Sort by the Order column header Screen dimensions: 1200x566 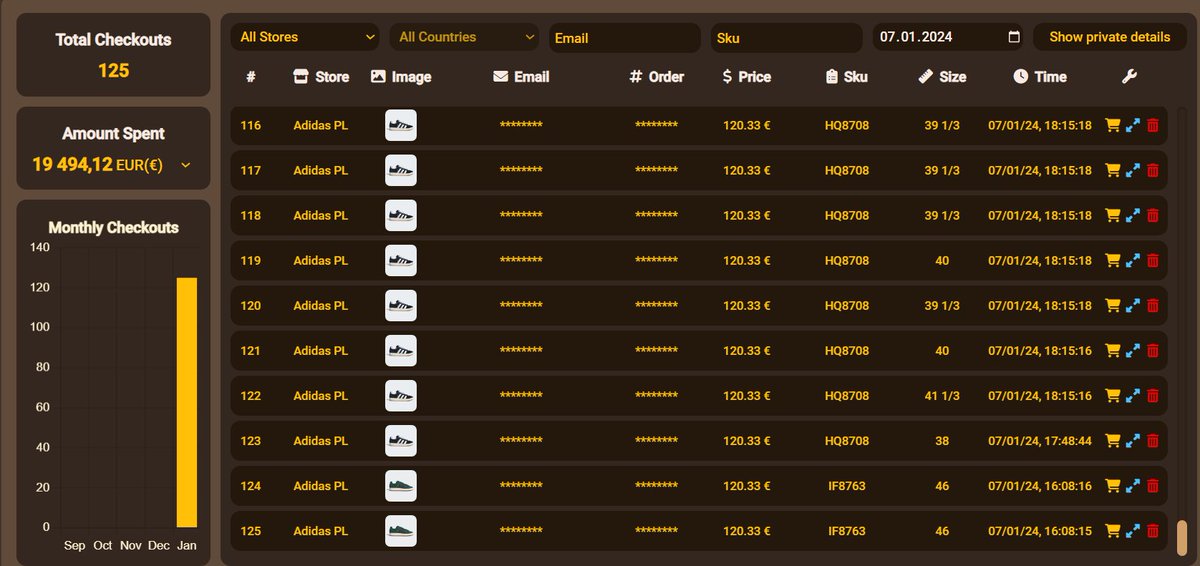point(657,76)
